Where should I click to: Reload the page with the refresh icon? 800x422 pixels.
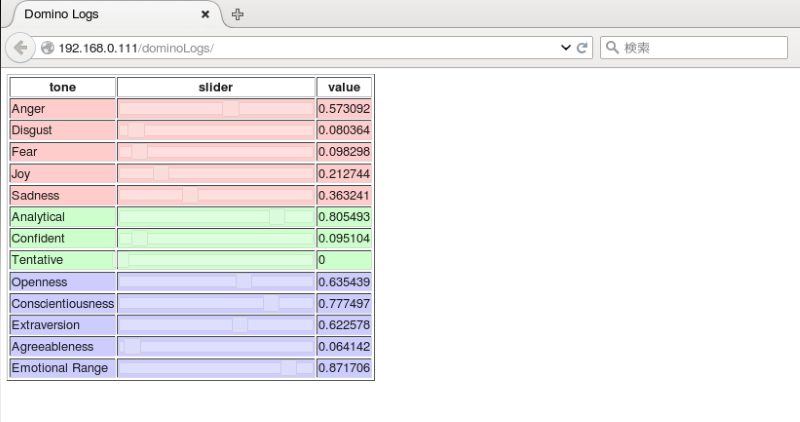582,48
